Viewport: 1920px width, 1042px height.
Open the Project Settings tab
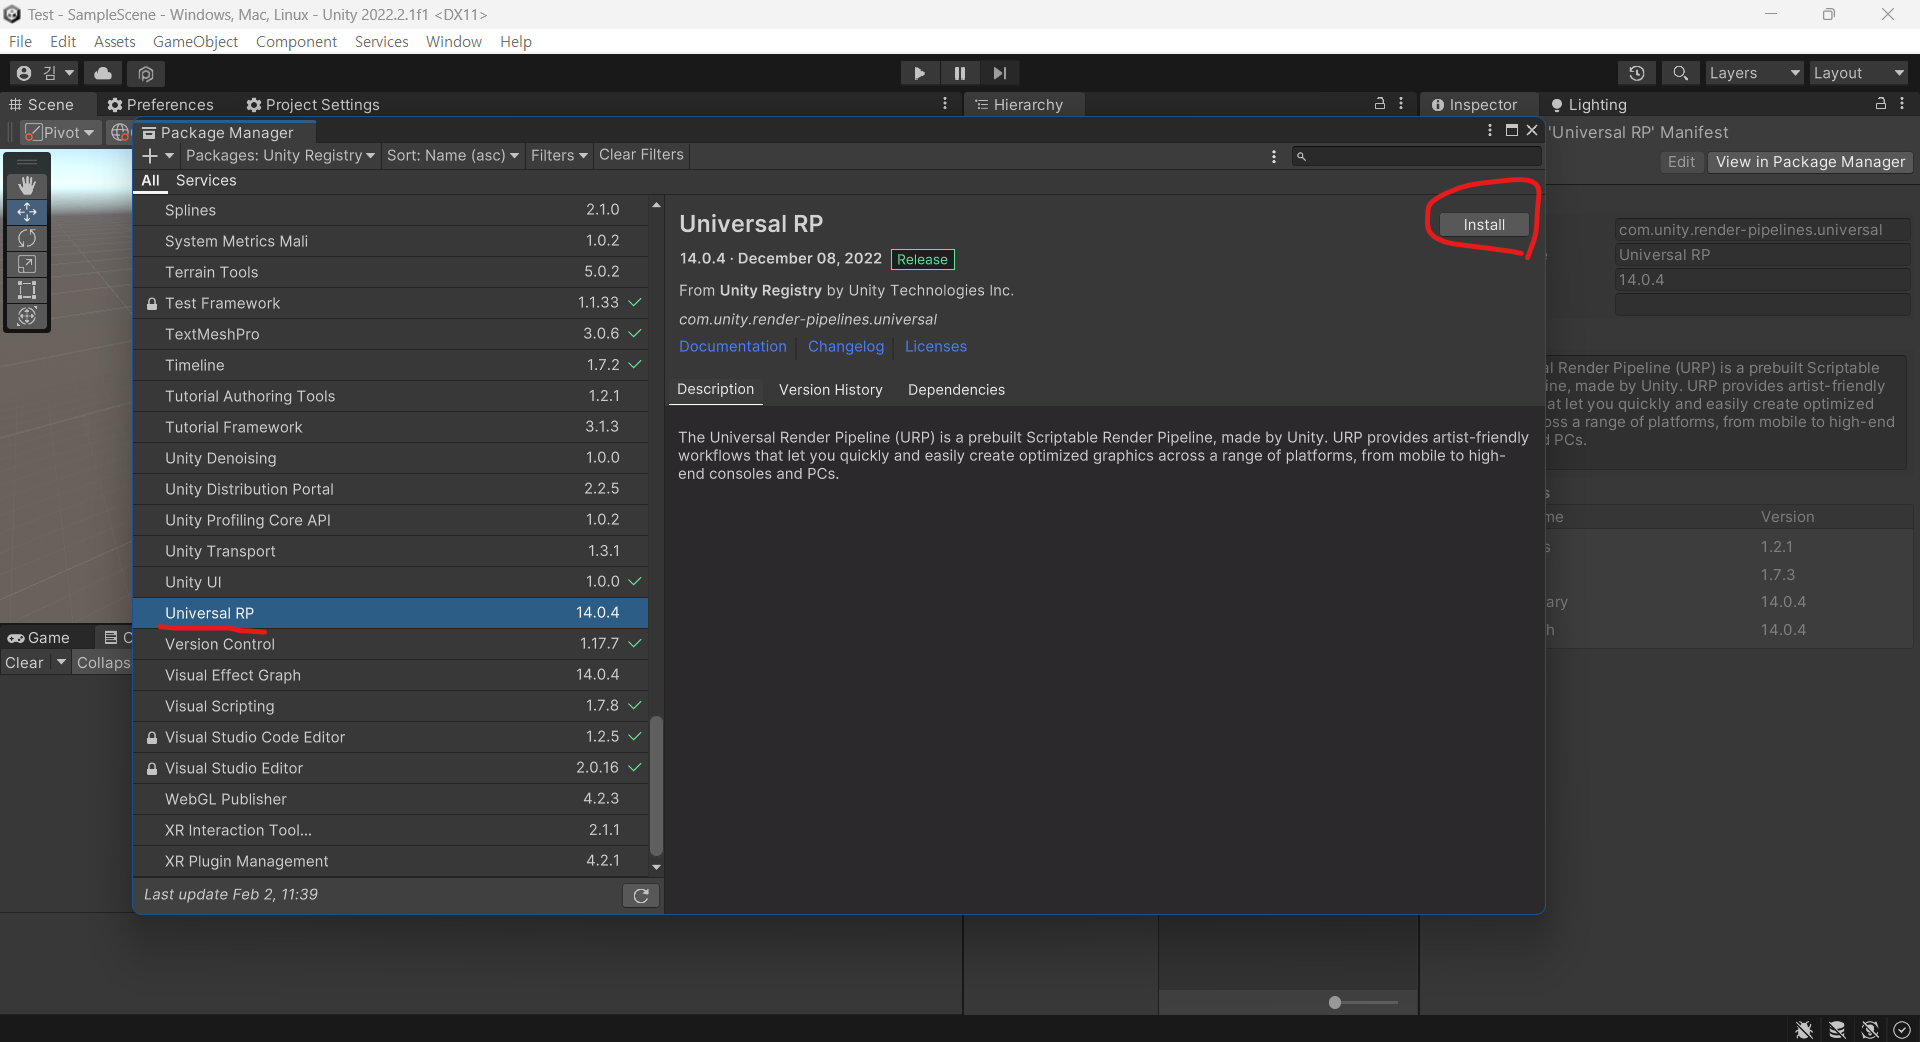pos(313,104)
